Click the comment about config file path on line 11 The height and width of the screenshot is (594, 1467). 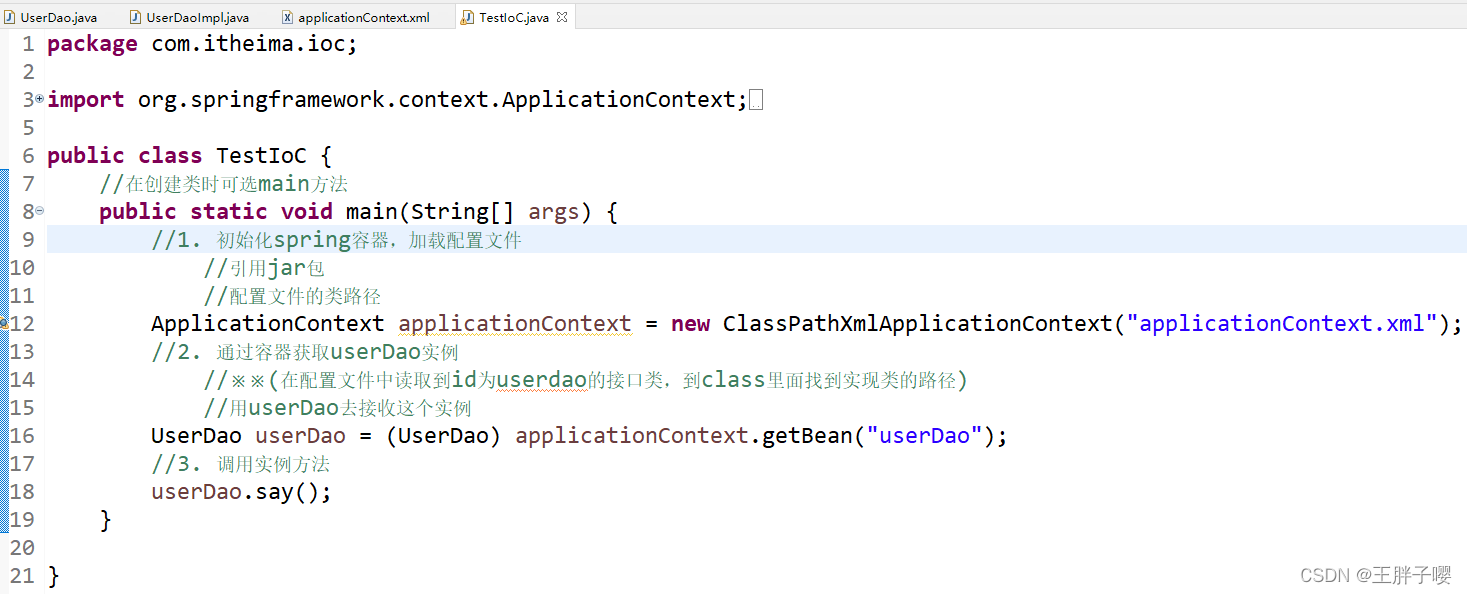click(x=292, y=296)
